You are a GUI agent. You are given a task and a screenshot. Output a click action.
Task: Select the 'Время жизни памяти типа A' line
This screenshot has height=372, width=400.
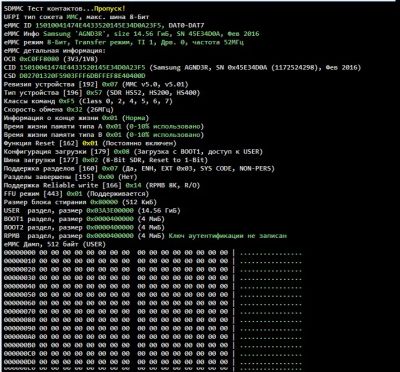coord(104,126)
